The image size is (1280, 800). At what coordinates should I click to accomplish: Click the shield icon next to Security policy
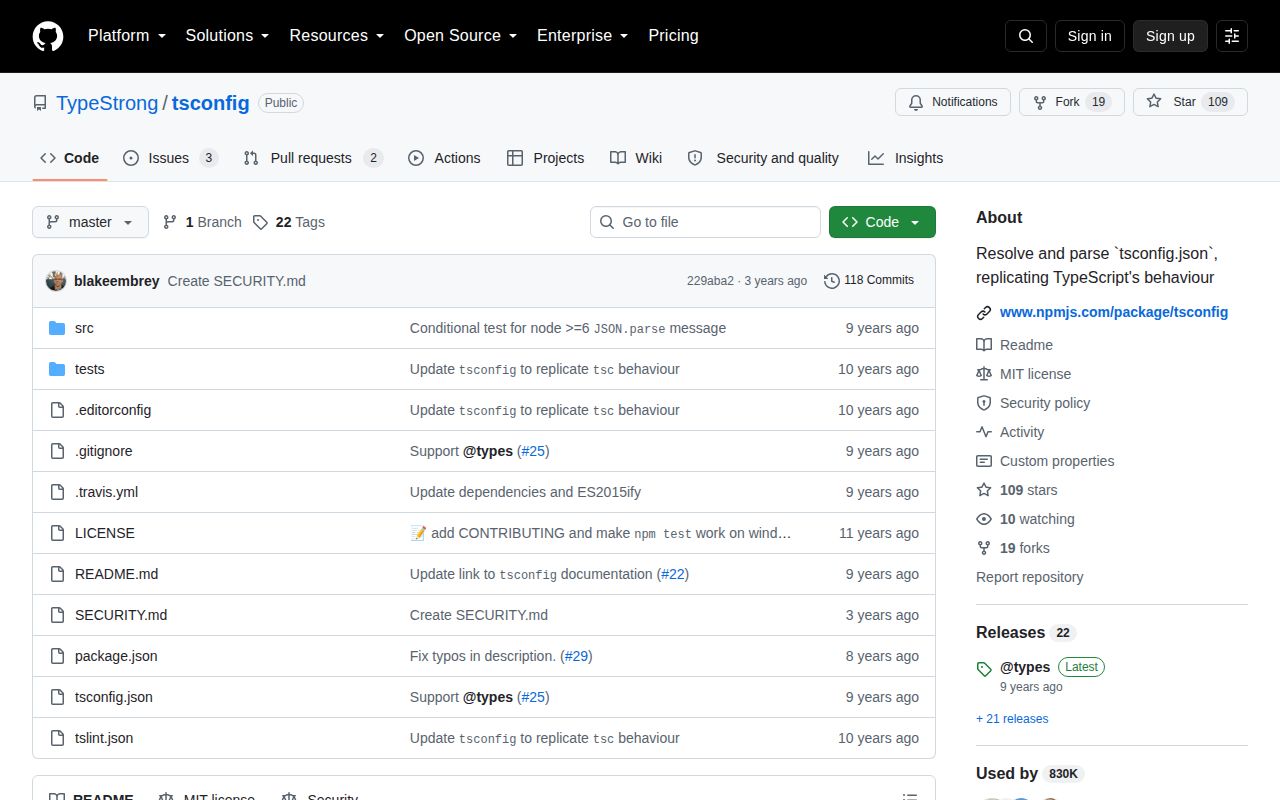point(984,403)
